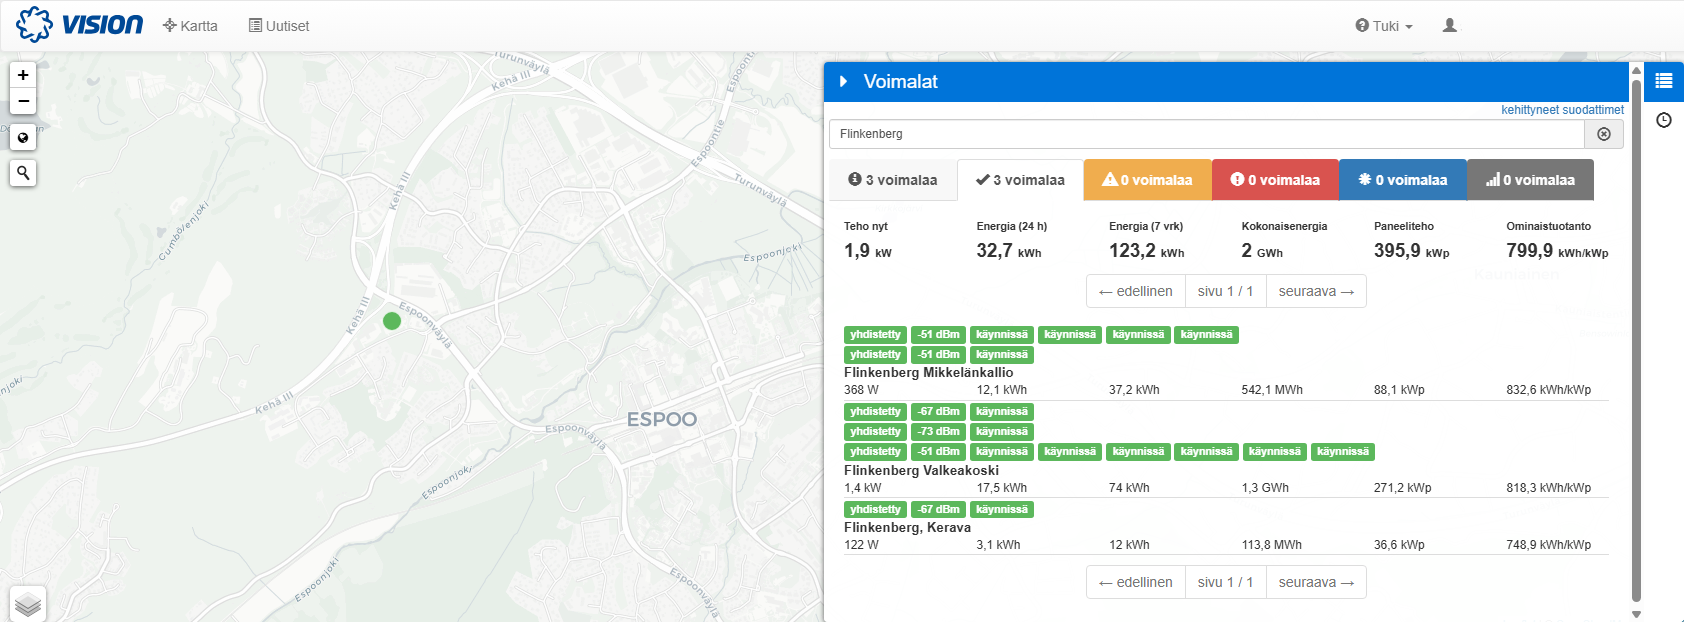Open the Kartta menu item

(x=190, y=26)
